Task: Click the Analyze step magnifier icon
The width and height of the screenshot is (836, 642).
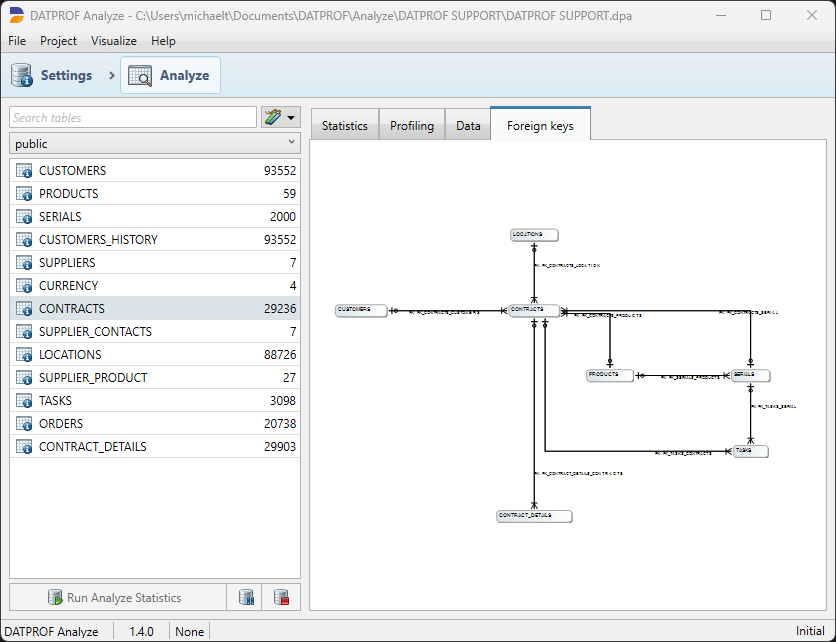Action: click(x=140, y=75)
